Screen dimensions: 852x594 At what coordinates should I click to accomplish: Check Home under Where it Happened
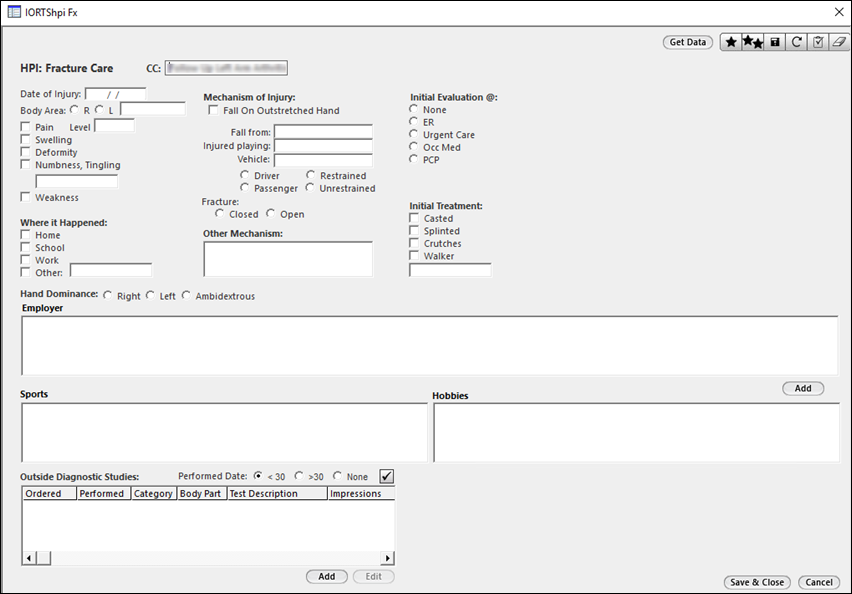(x=26, y=234)
